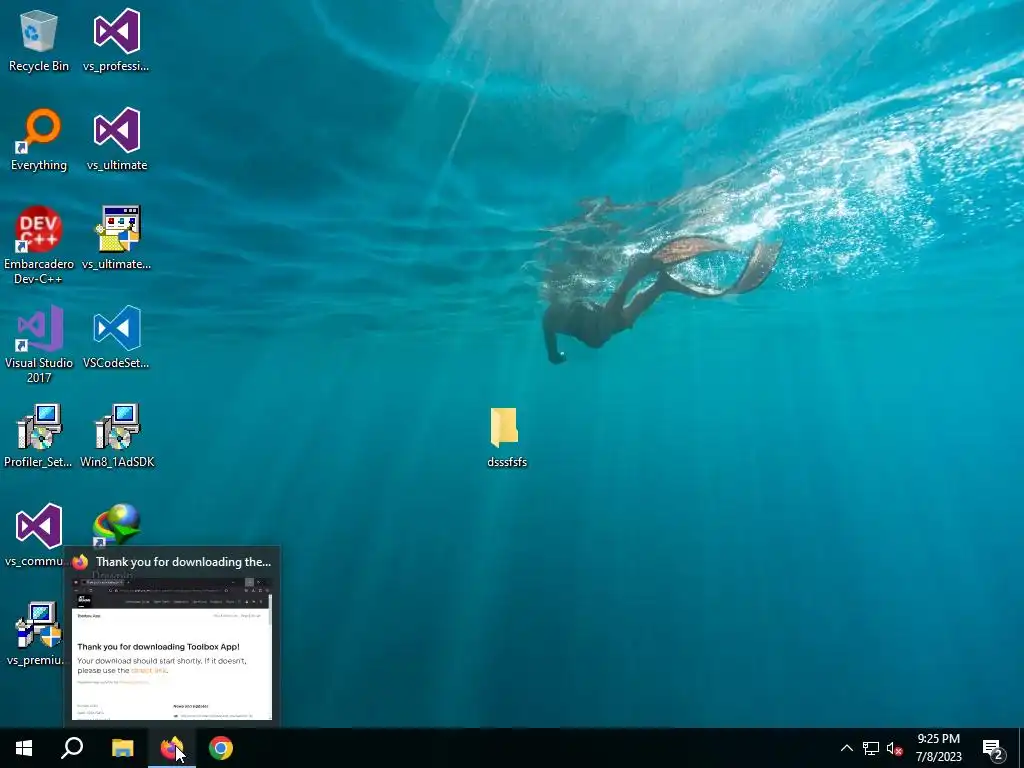Click the Show desktop sliver on the taskbar

point(1021,748)
